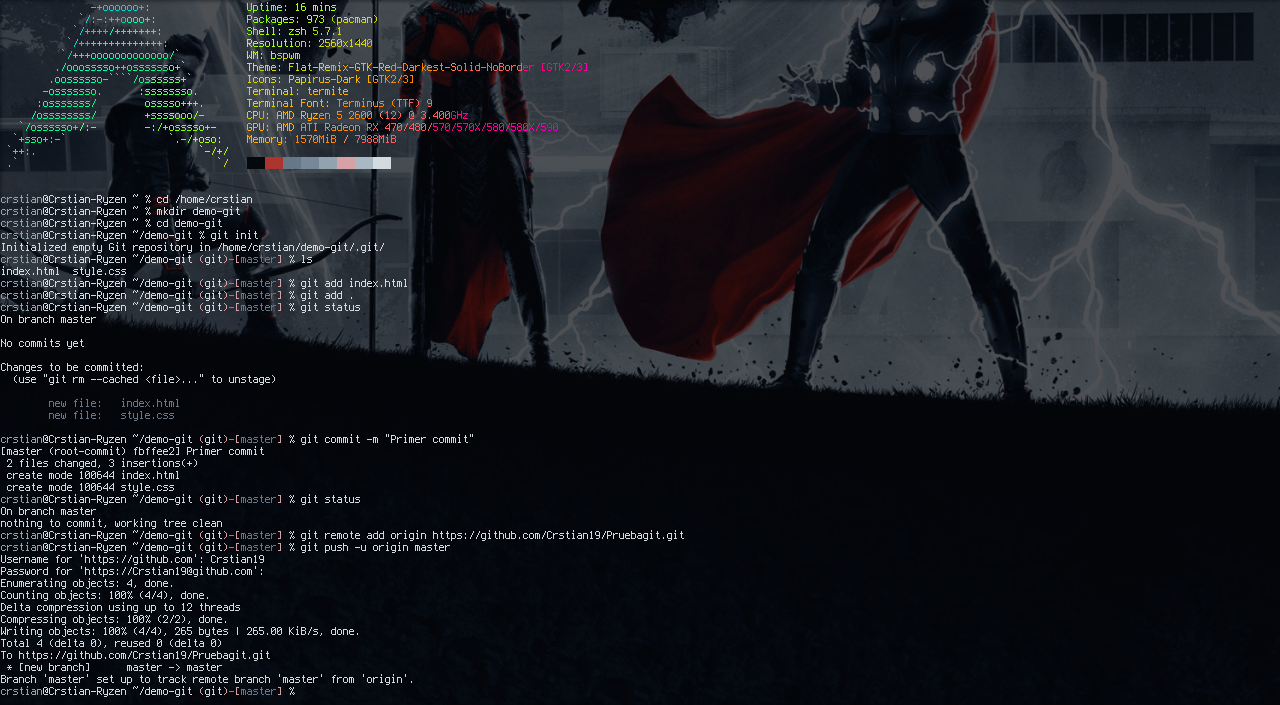Click the 'create mode 100644 style.css' line
Viewport: 1280px width, 705px height.
(90, 488)
